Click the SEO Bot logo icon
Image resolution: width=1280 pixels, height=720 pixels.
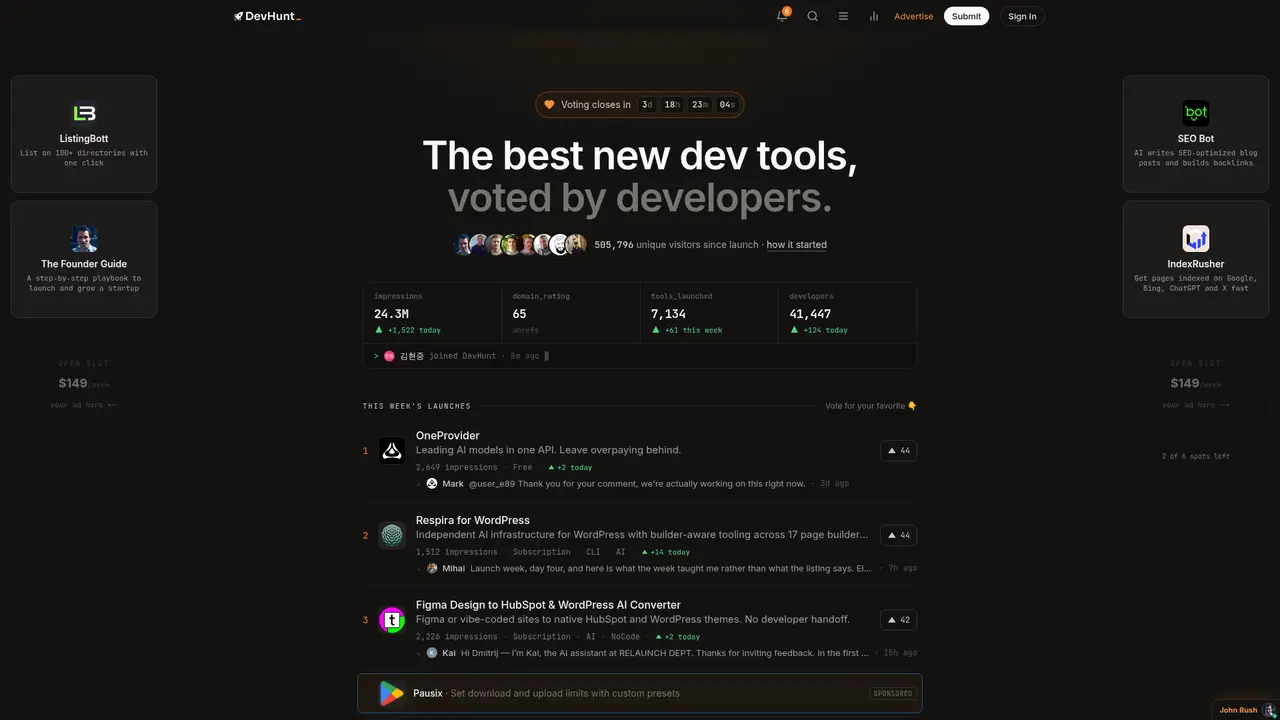point(1196,113)
